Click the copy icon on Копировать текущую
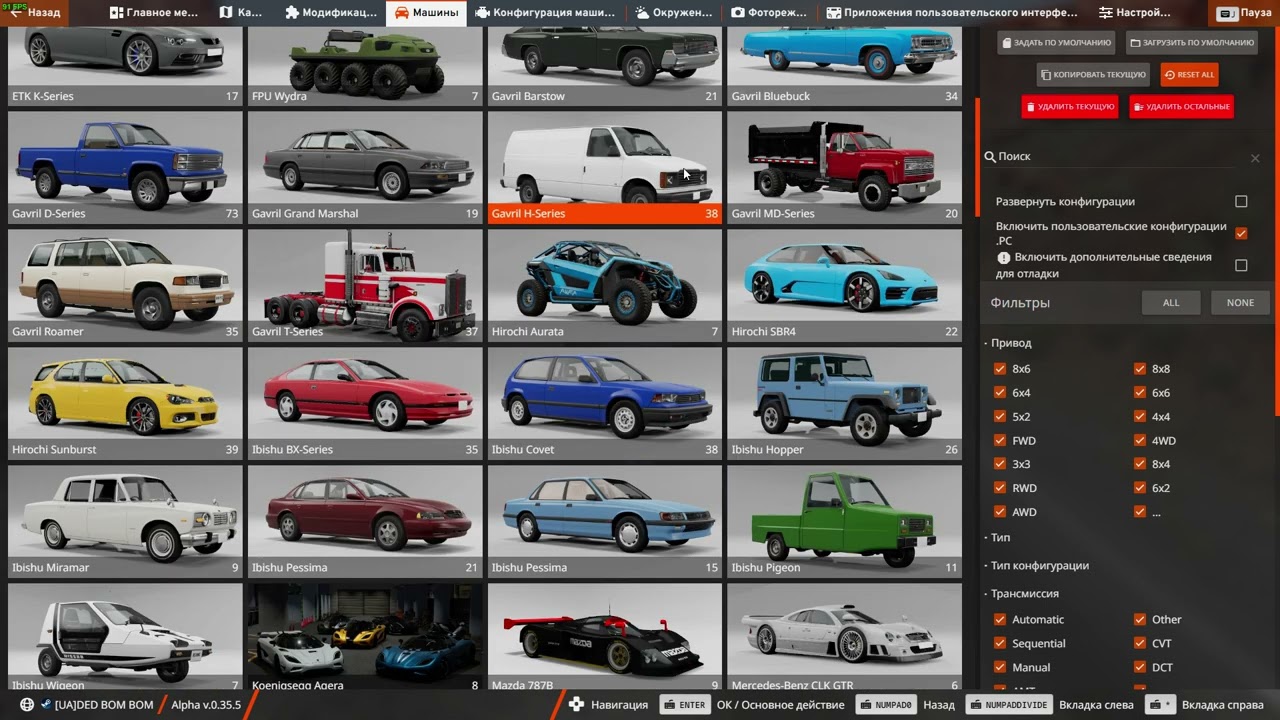 click(1045, 75)
